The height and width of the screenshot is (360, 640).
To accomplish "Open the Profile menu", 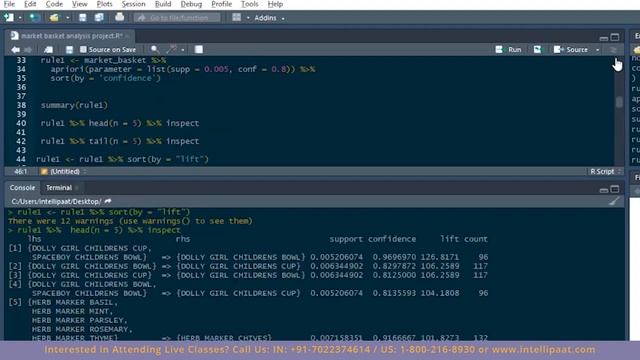I will pyautogui.click(x=222, y=4).
